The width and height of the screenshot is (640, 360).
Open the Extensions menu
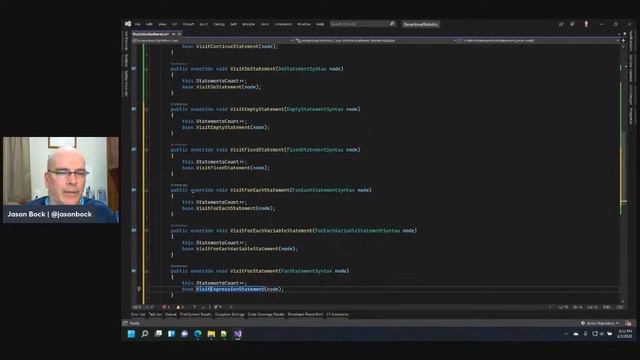[283, 24]
